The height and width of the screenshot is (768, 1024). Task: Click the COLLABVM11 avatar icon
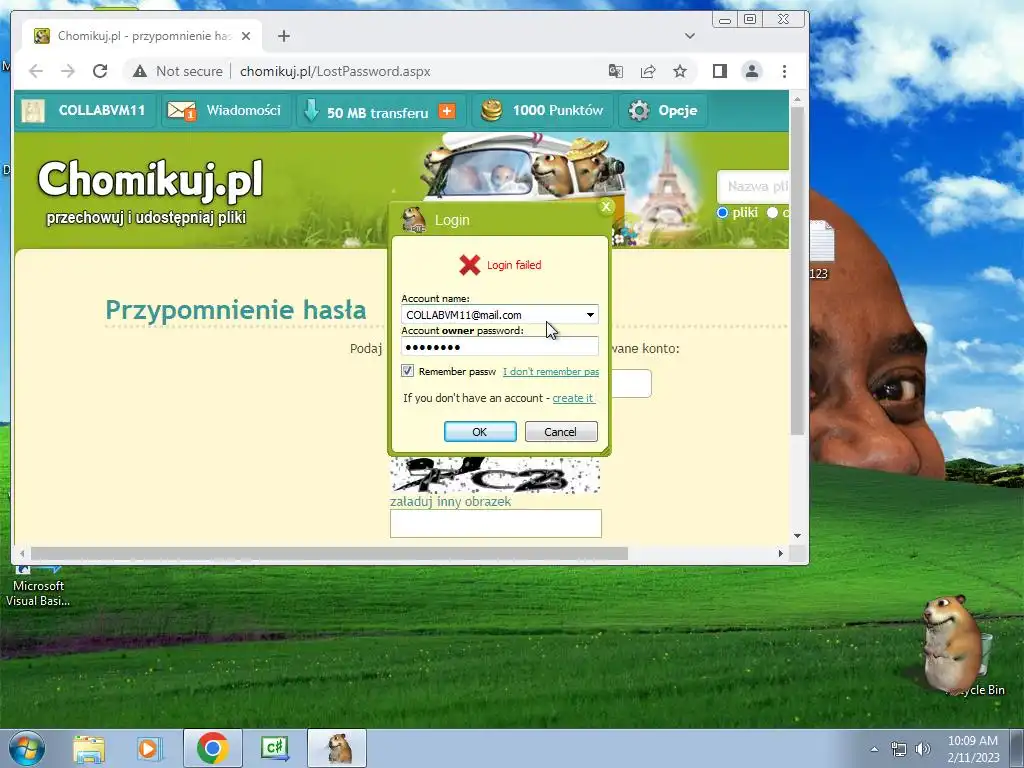(33, 110)
